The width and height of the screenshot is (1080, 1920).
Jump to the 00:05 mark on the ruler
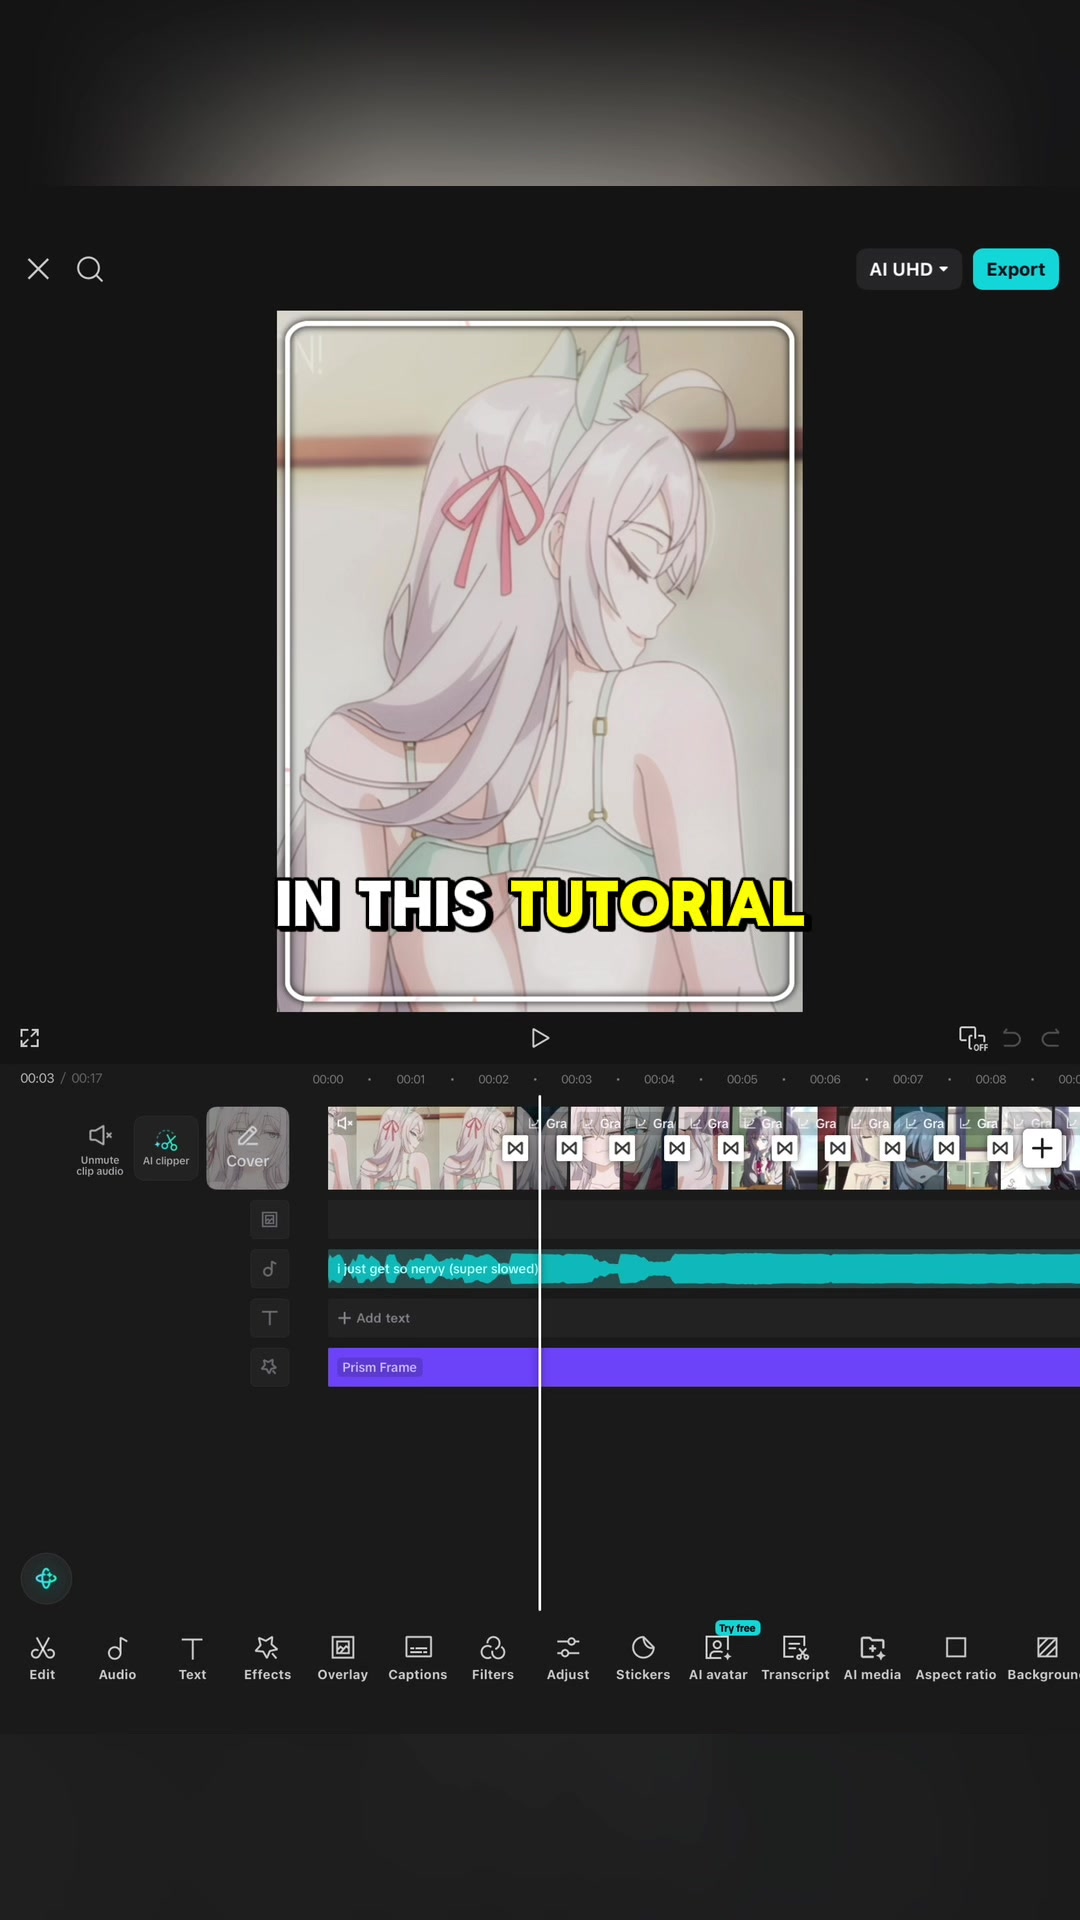pyautogui.click(x=742, y=1079)
